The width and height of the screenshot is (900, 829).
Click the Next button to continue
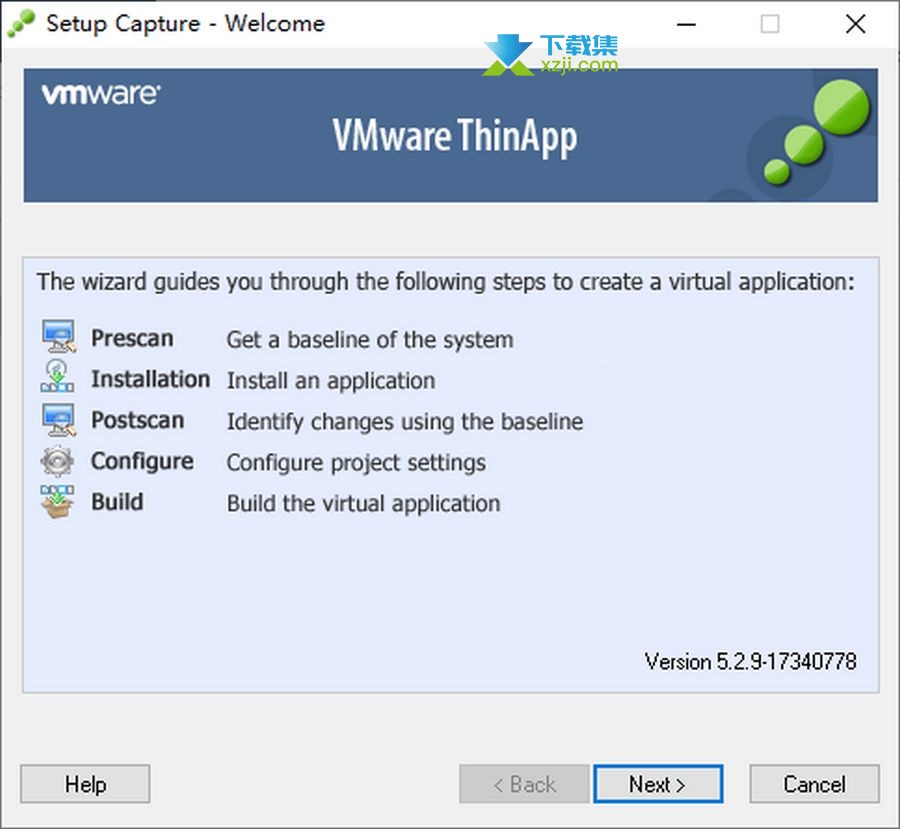click(658, 784)
